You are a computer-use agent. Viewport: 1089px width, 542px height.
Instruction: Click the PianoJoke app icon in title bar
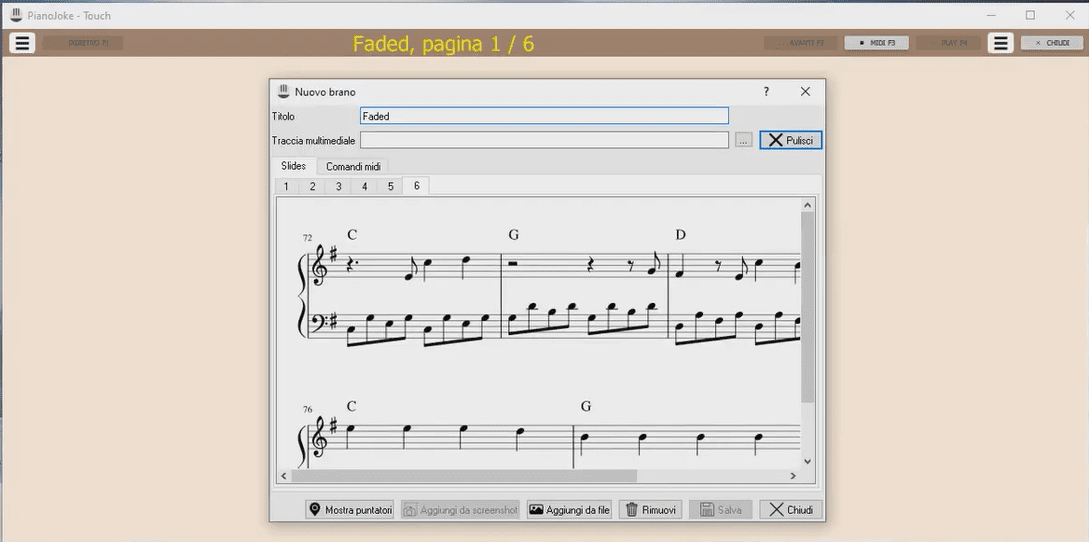coord(17,15)
